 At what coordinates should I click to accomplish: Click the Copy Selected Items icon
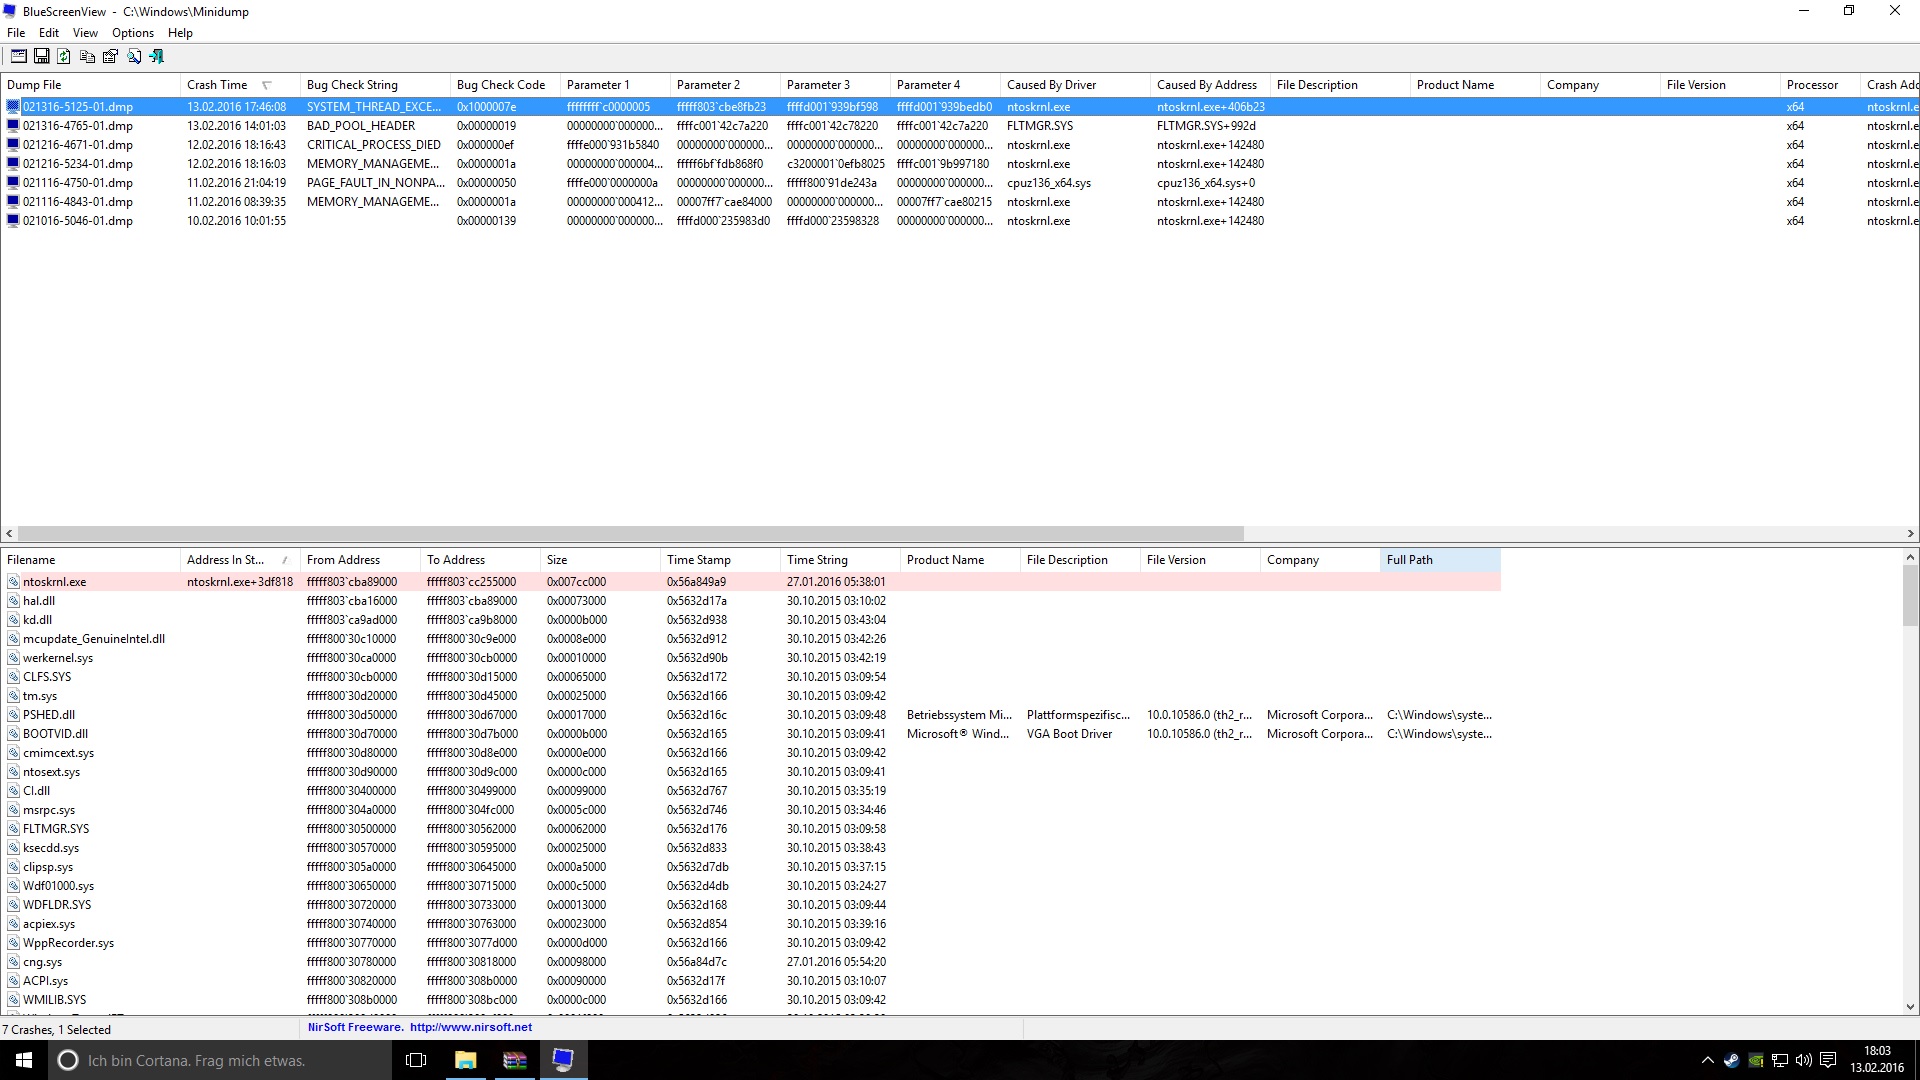click(x=87, y=57)
